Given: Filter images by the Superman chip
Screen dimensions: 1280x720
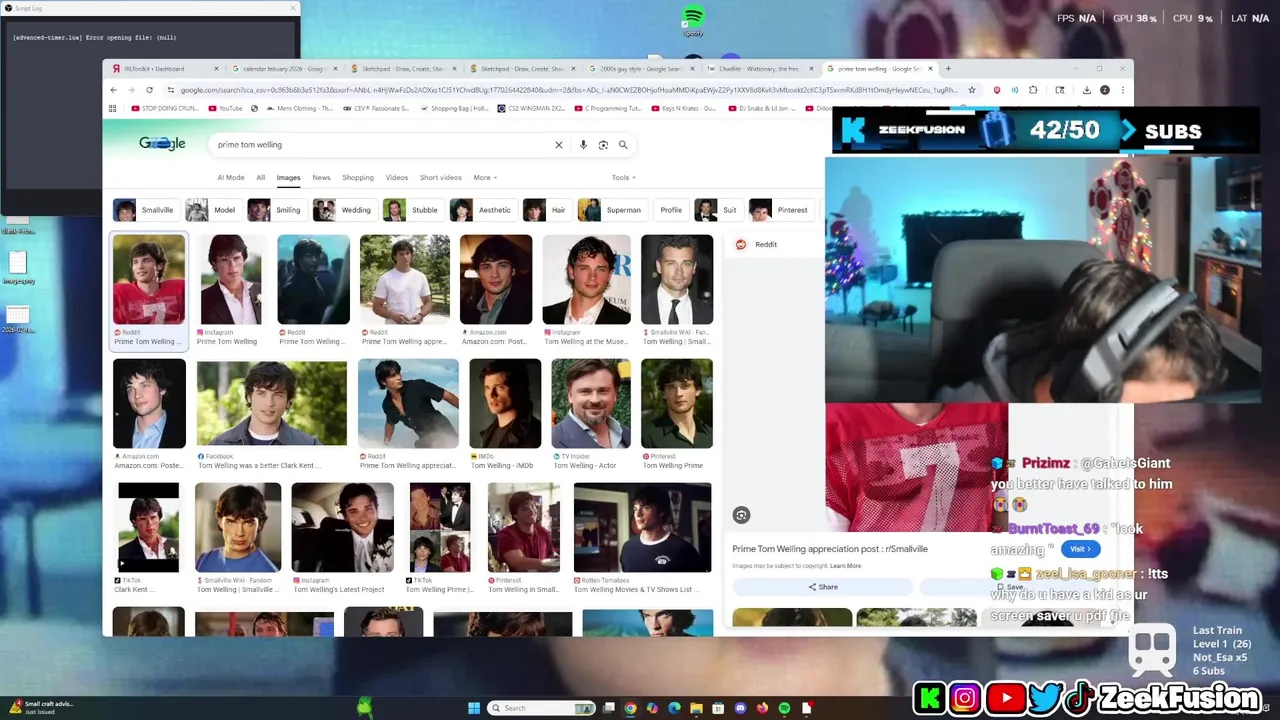Looking at the screenshot, I should click(x=611, y=210).
